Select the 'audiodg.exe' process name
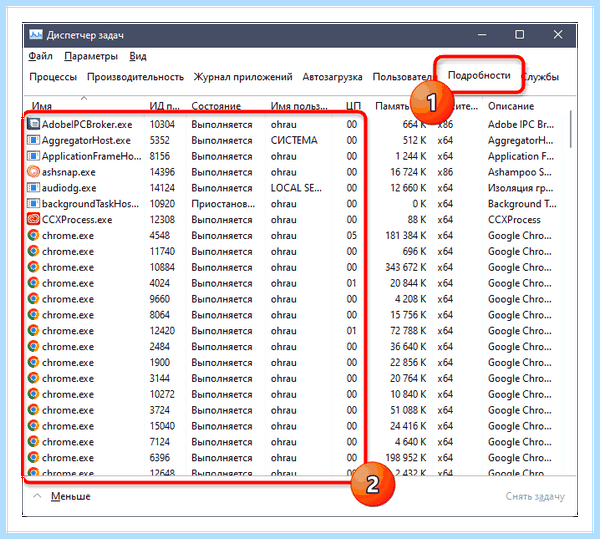 pos(69,188)
